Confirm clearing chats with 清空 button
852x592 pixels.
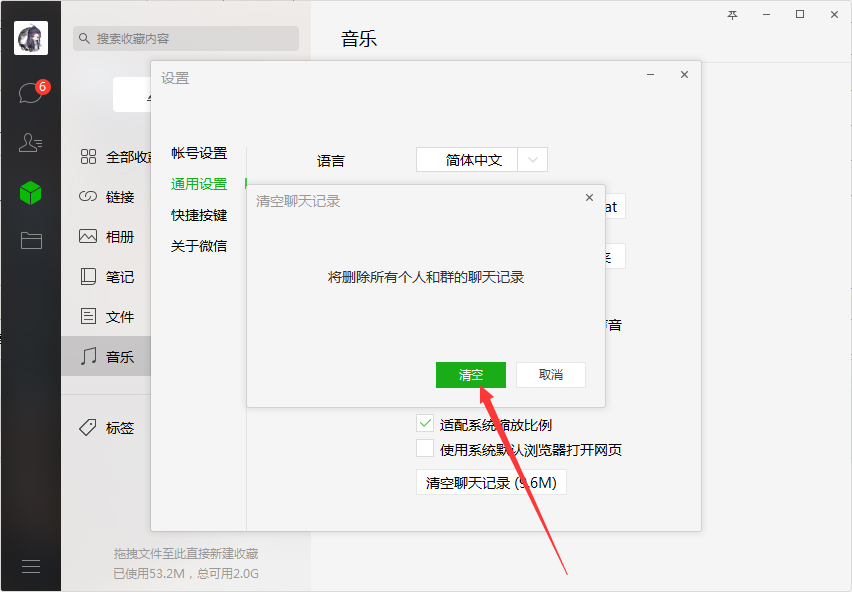point(470,374)
